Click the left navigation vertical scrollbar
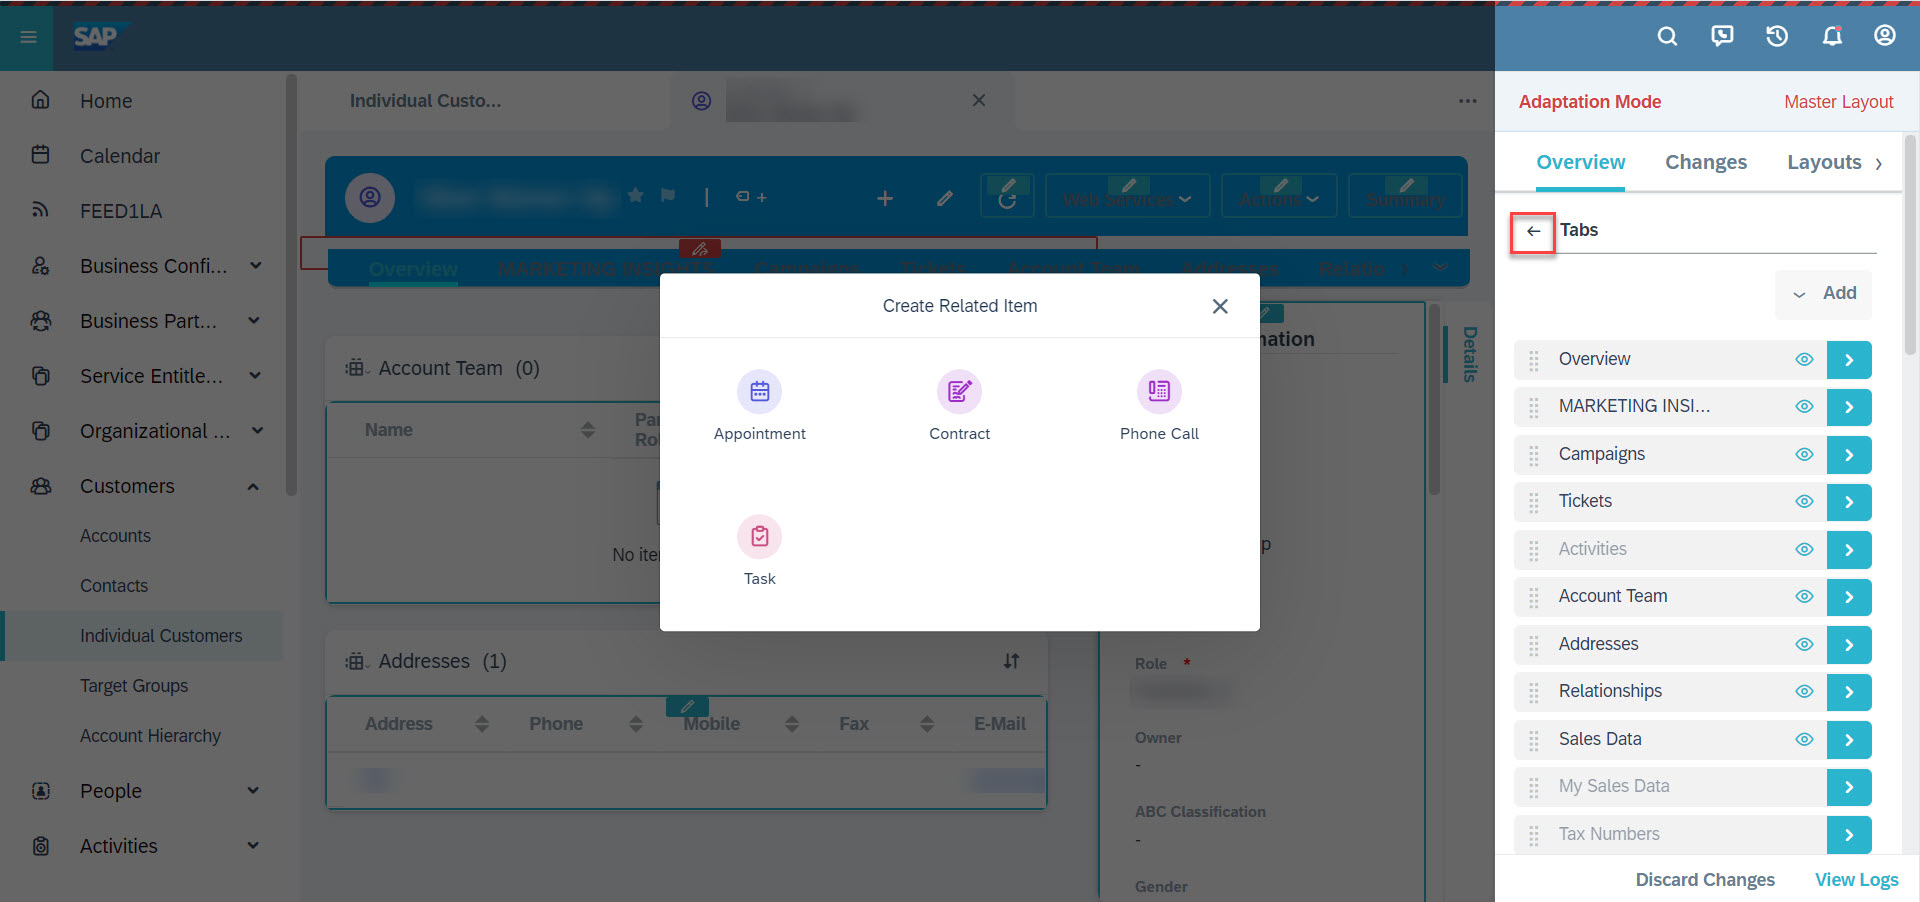1920x902 pixels. (291, 285)
